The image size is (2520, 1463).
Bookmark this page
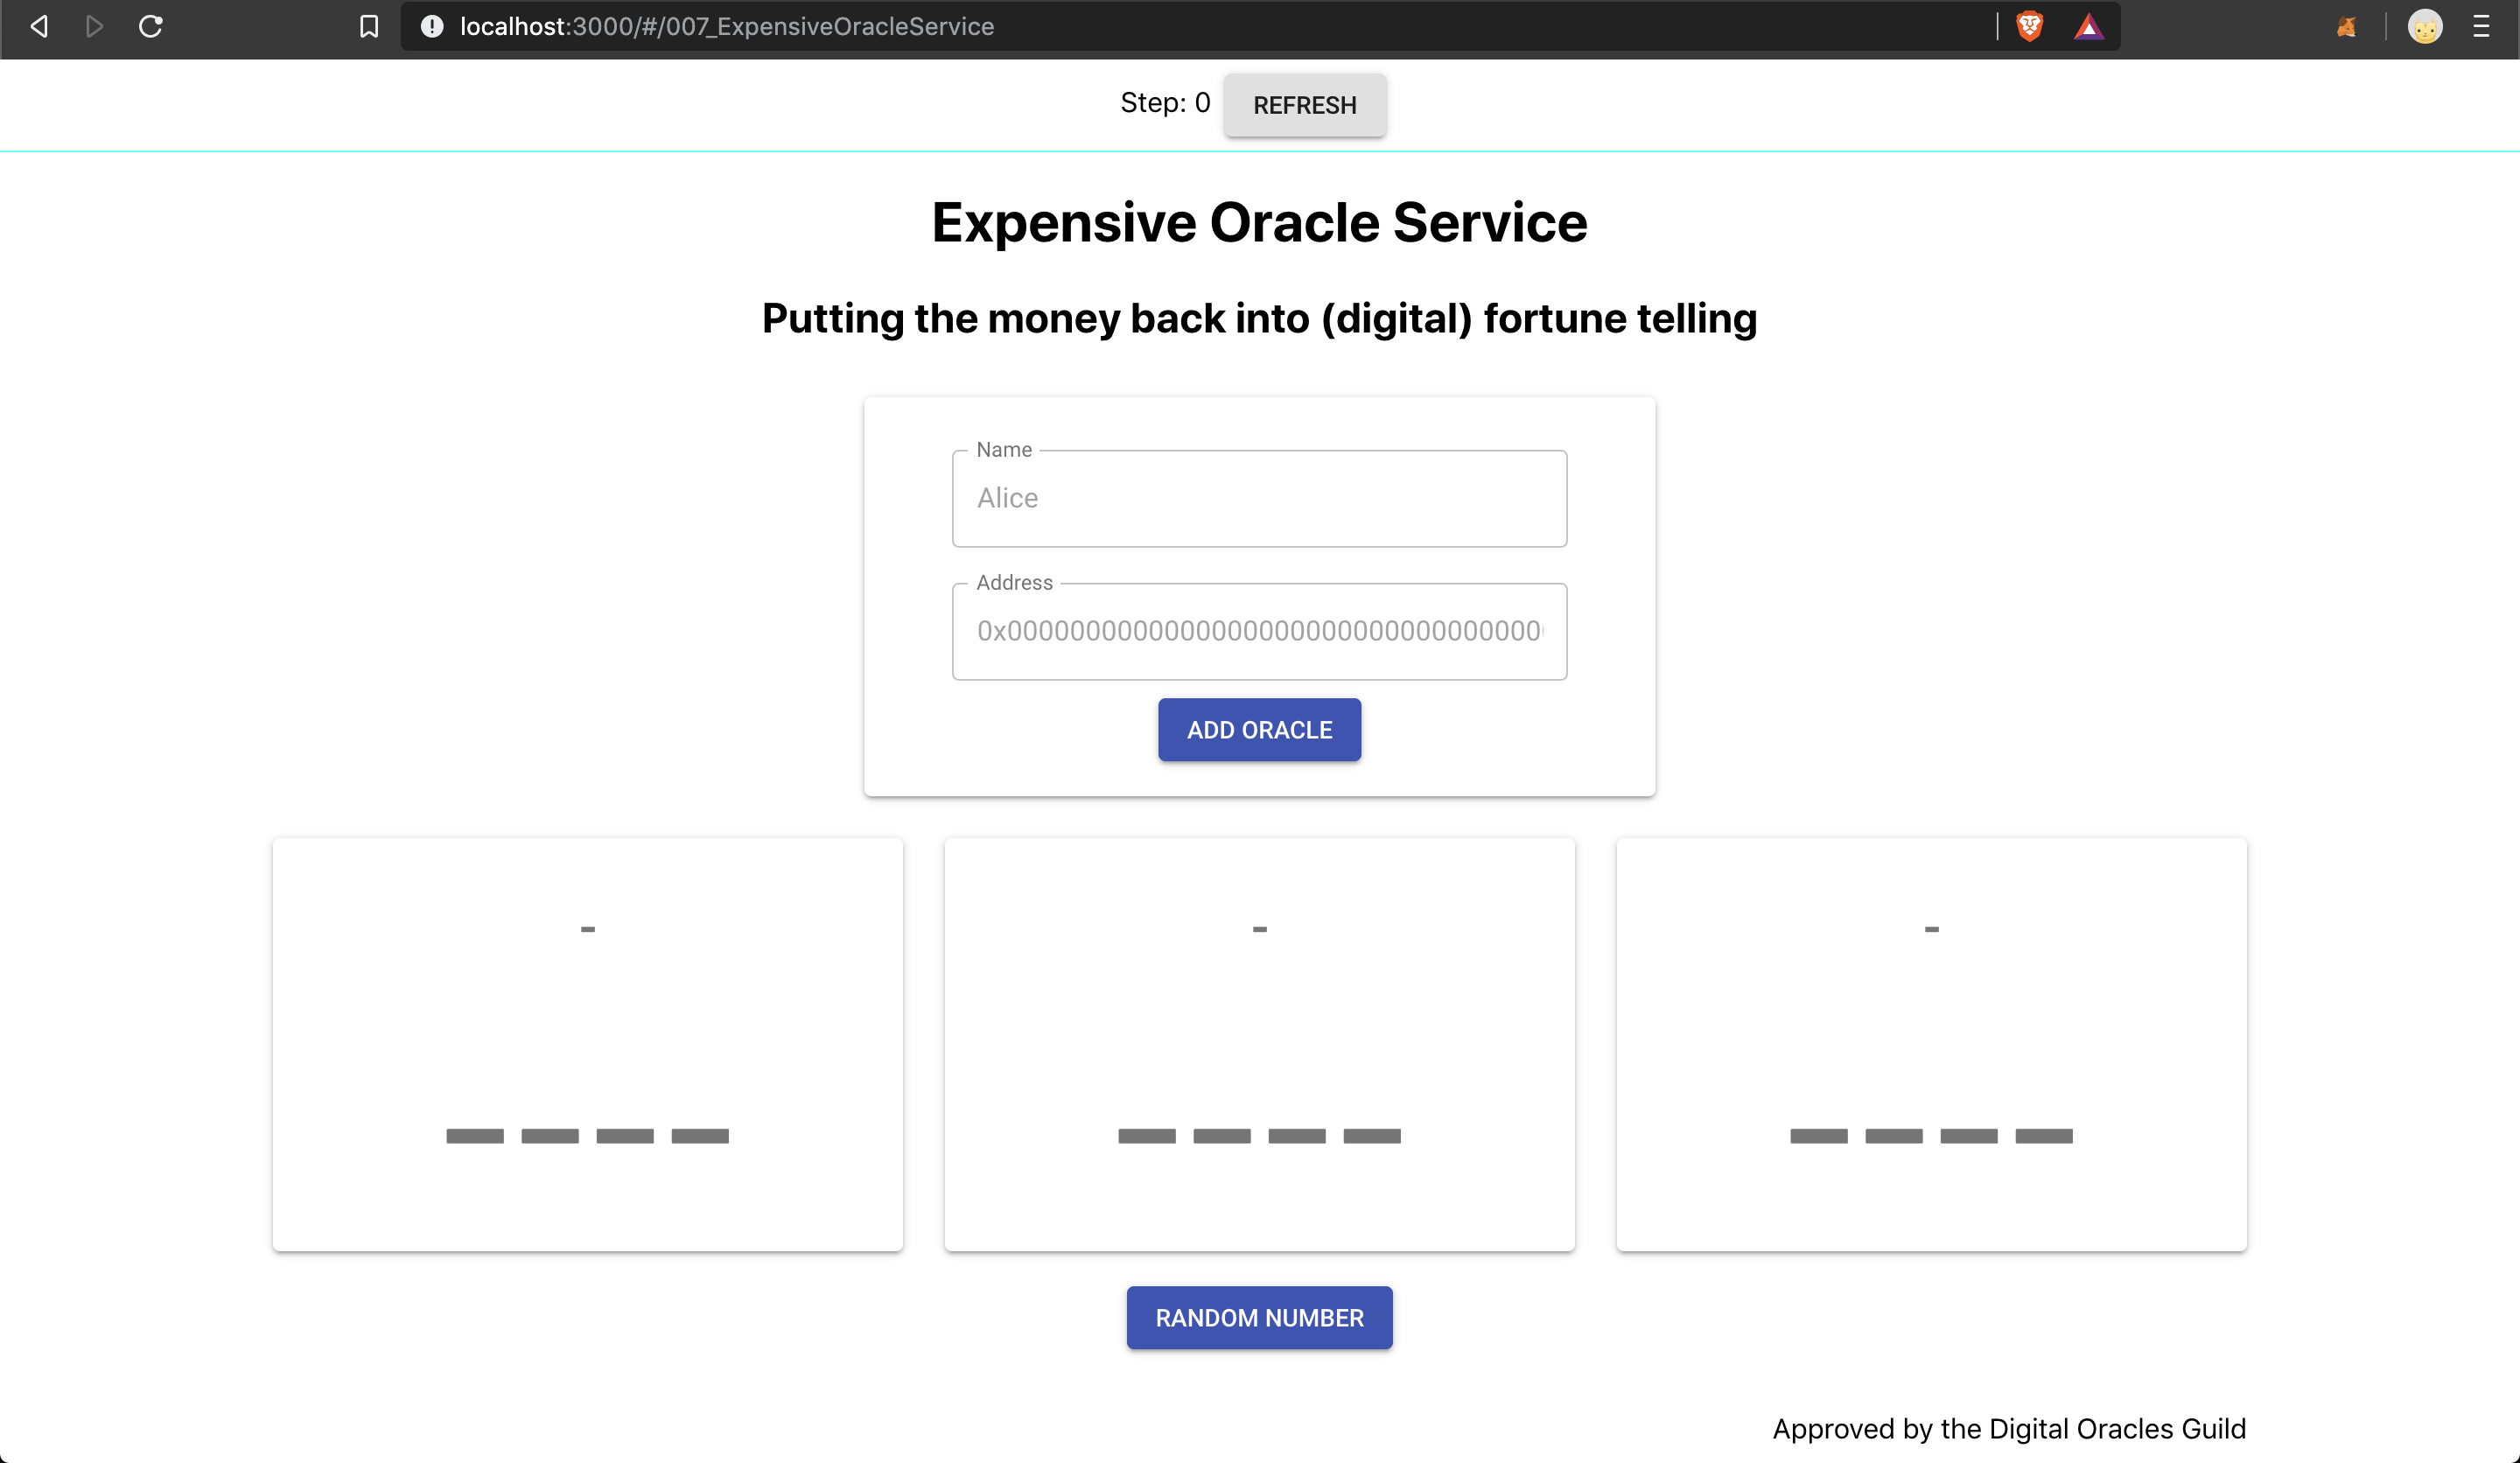click(369, 27)
